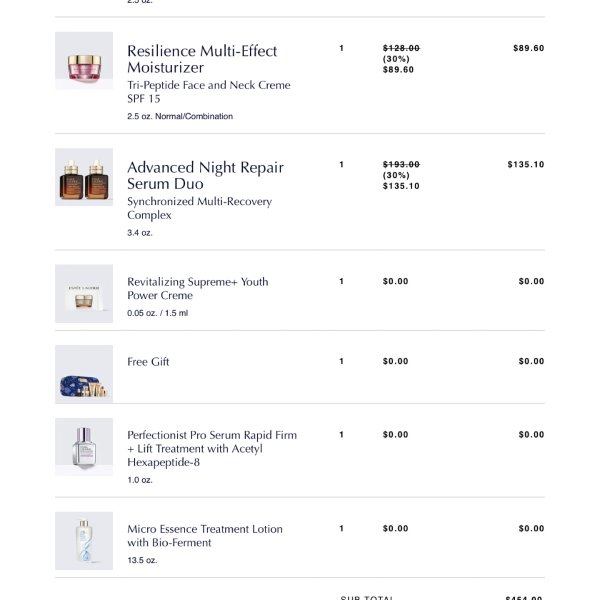Click the Resilience Multi-Effect Moisturizer title
Viewport: 600px width, 600px height.
202,59
